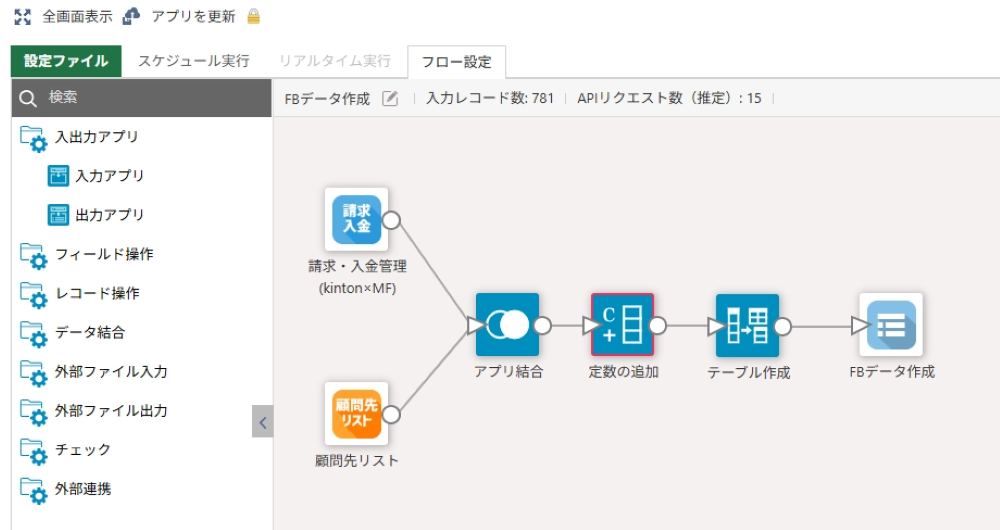Select the アプリ結合 join node
Viewport: 1000px width, 530px height.
(x=507, y=325)
